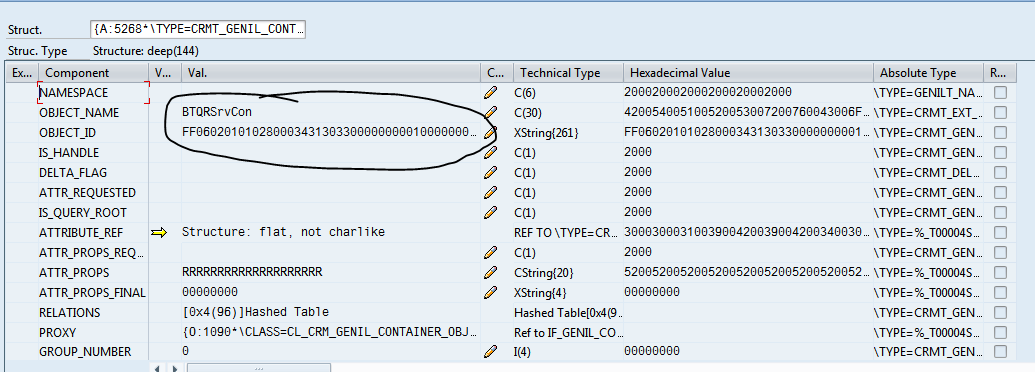The width and height of the screenshot is (1035, 372).
Task: Click the CString{20} technical type cell
Action: click(x=568, y=272)
